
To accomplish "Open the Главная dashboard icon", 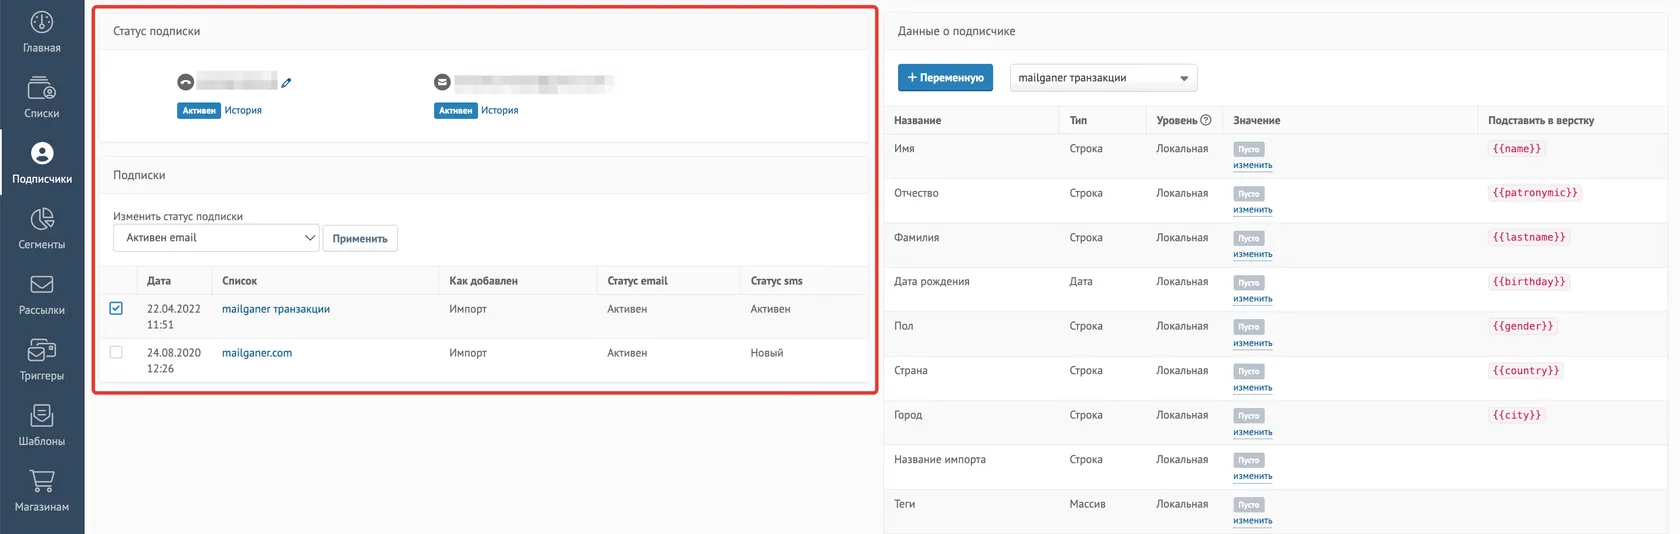I will (41, 22).
